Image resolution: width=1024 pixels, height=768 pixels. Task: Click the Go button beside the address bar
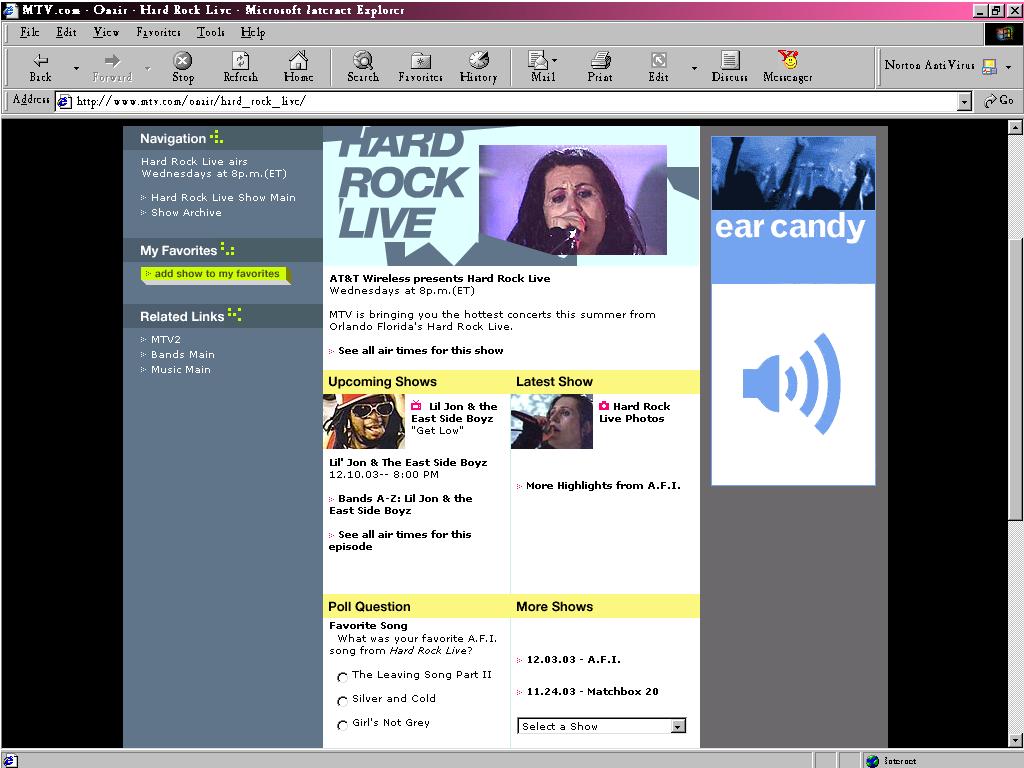tap(999, 101)
